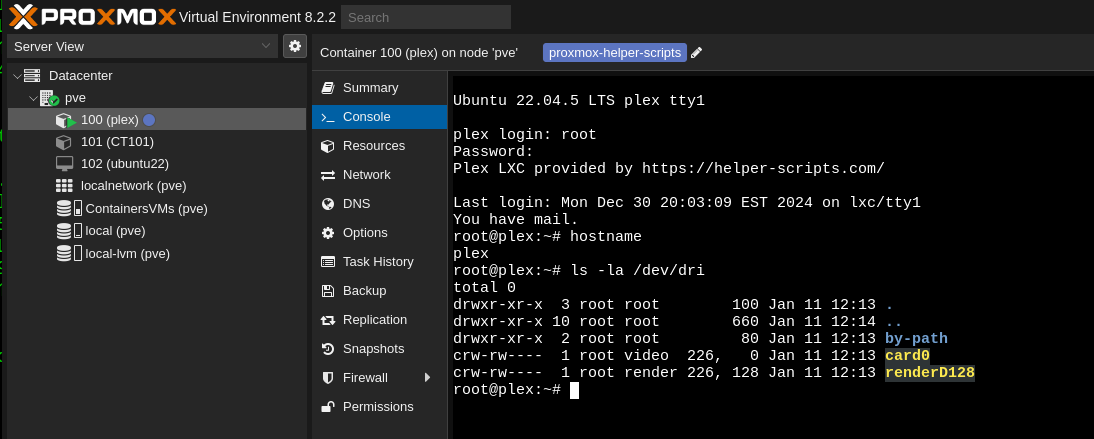The height and width of the screenshot is (439, 1094).
Task: Expand the Firewall submenu arrow
Action: [x=427, y=378]
